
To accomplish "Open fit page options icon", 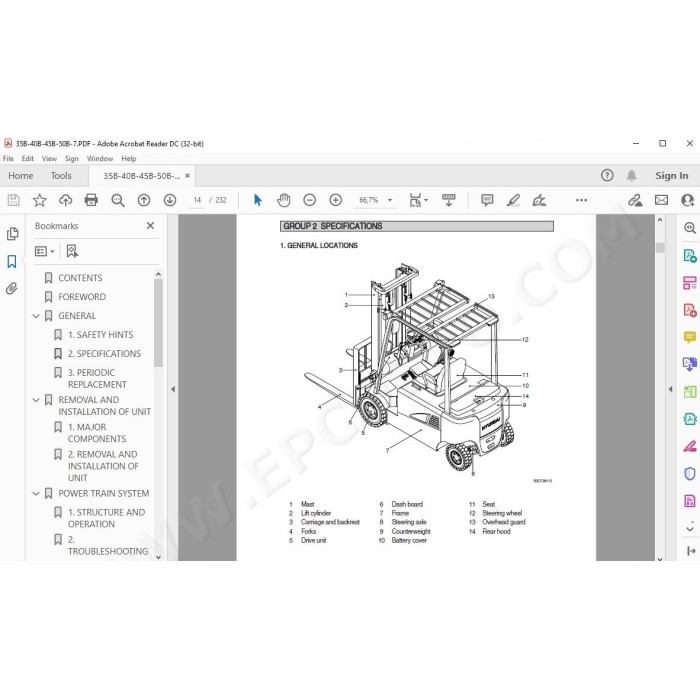I will [x=418, y=200].
